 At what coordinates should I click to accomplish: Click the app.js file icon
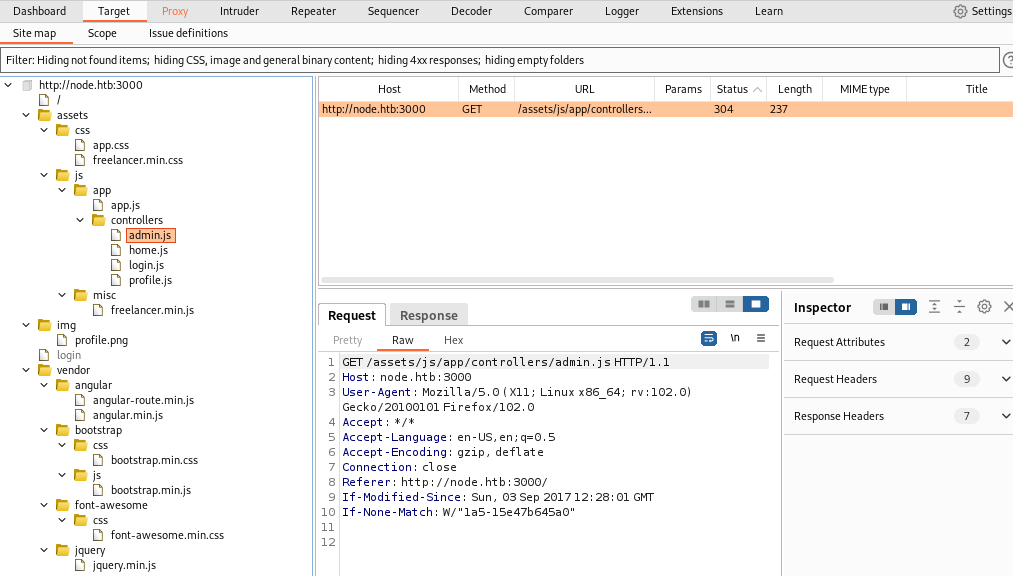click(x=98, y=205)
